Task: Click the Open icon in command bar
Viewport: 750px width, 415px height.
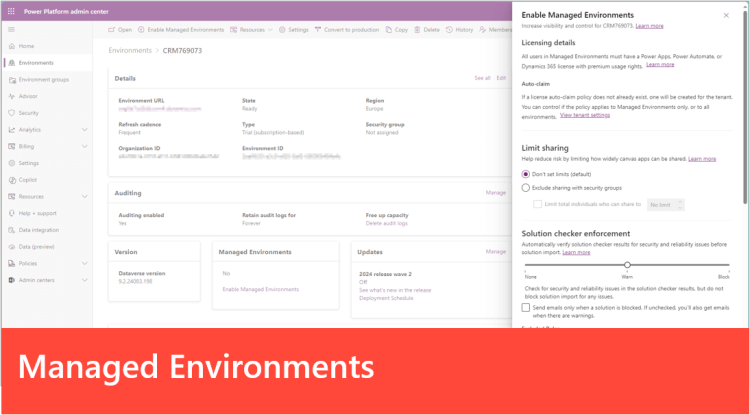Action: [x=112, y=30]
